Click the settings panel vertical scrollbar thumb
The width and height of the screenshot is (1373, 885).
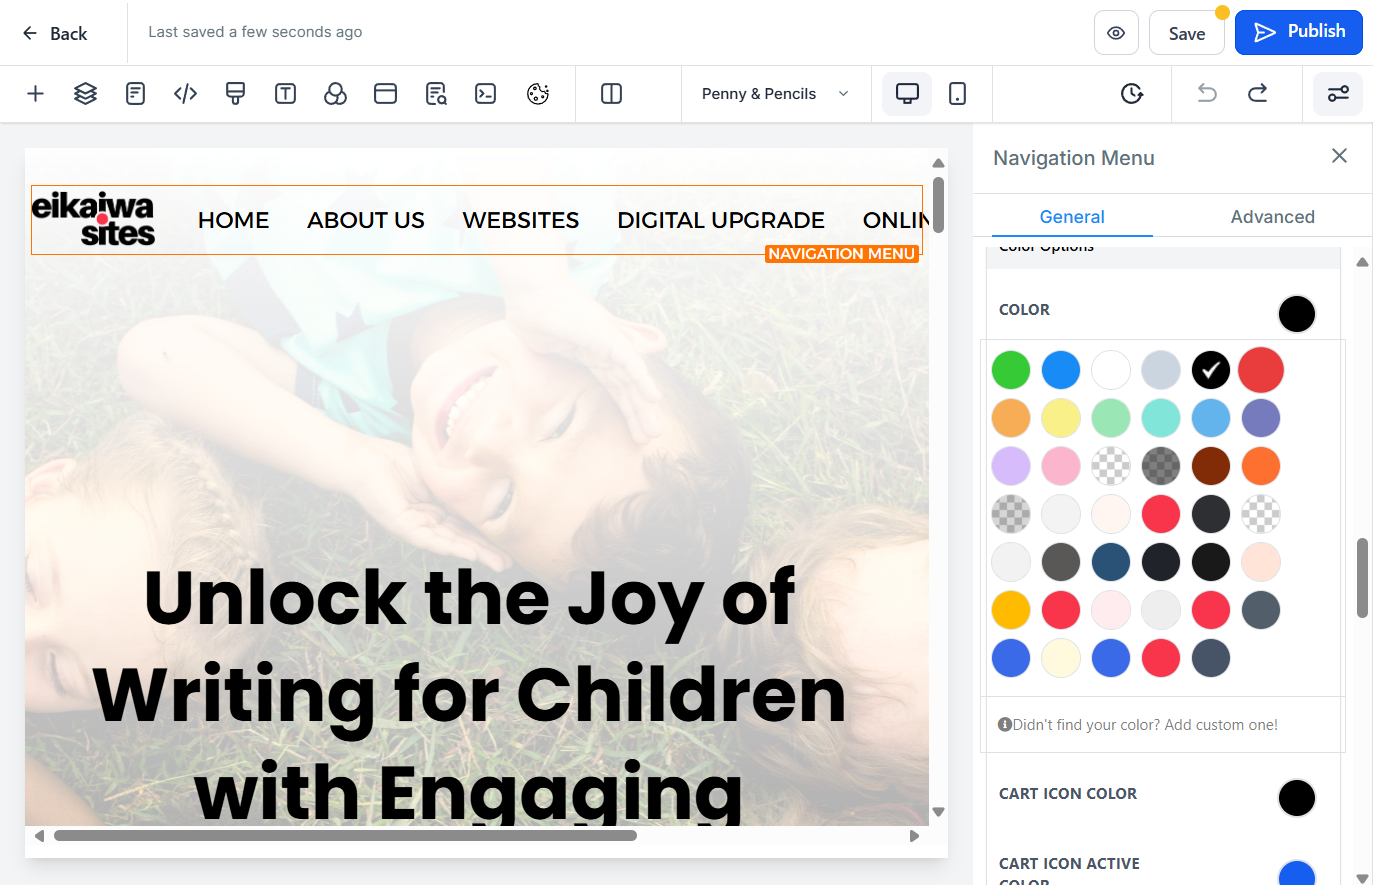point(1362,578)
